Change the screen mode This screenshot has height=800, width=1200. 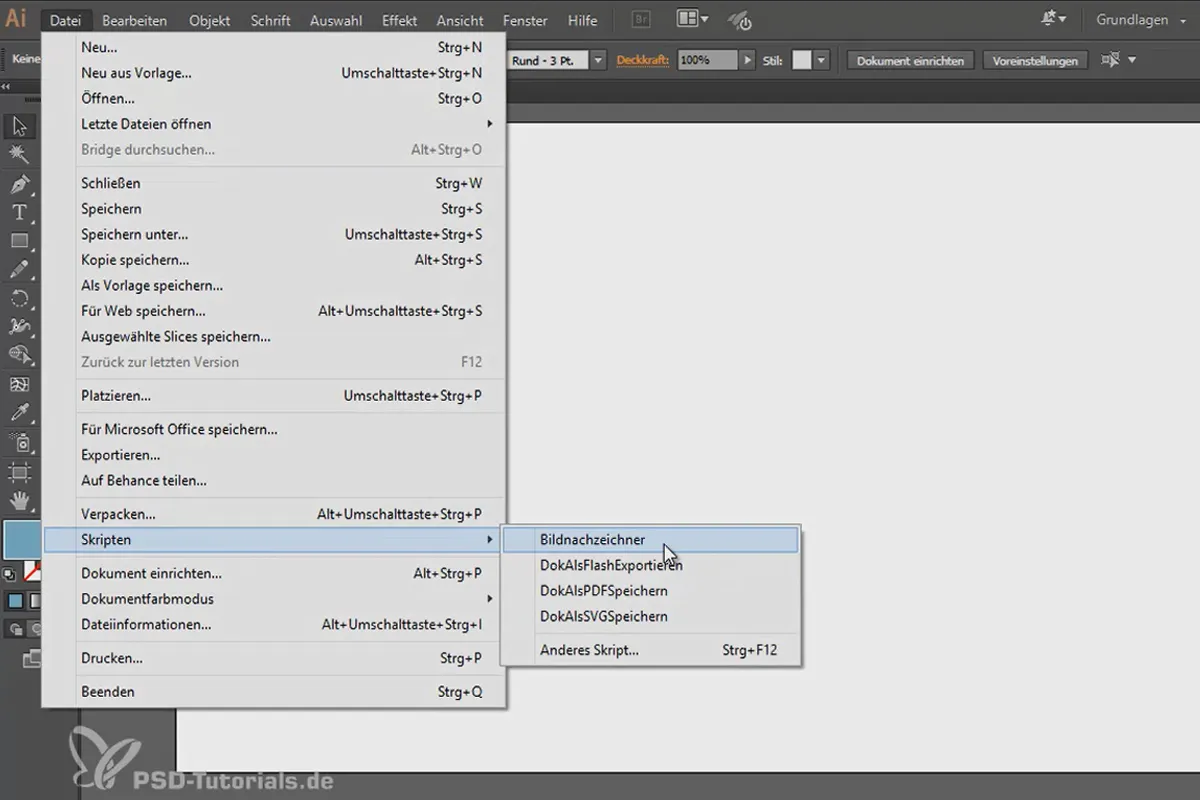pos(30,658)
